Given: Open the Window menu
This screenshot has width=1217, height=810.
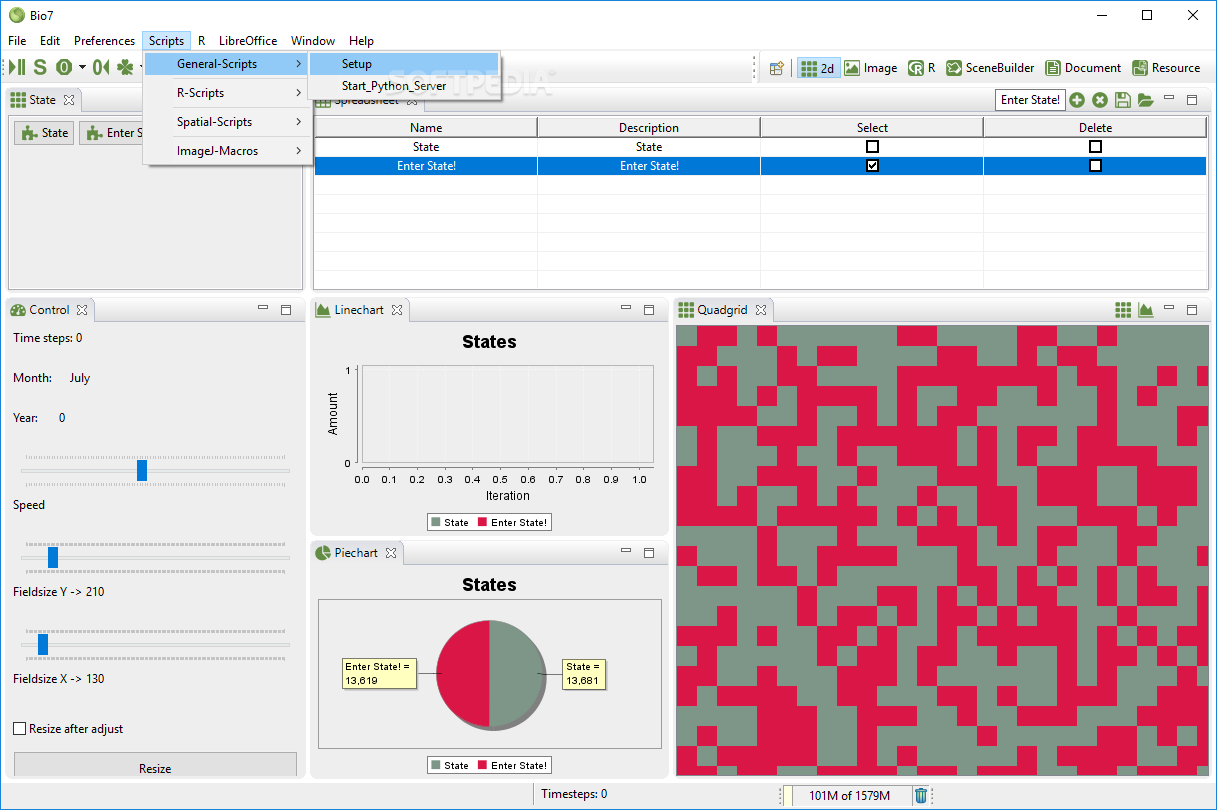Looking at the screenshot, I should pyautogui.click(x=313, y=41).
